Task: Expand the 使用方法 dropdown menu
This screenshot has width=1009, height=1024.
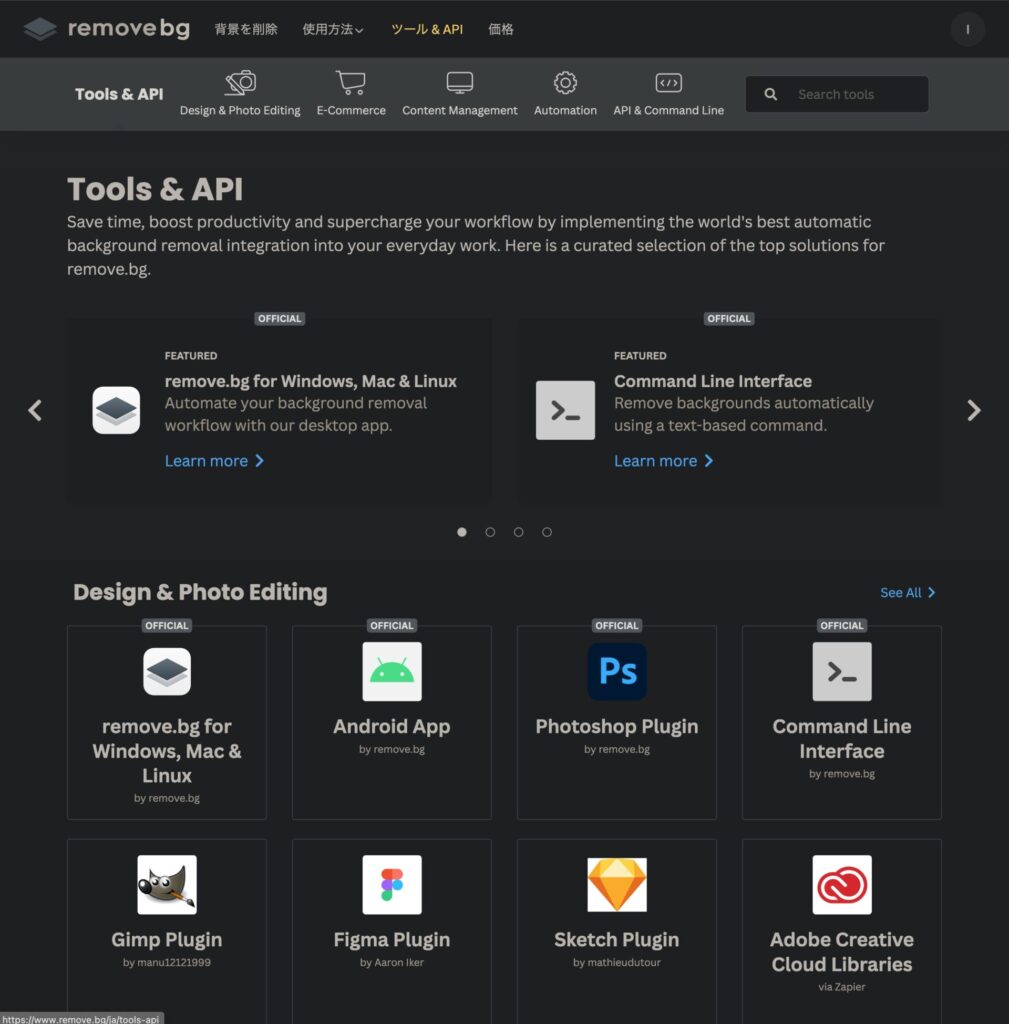Action: tap(333, 30)
